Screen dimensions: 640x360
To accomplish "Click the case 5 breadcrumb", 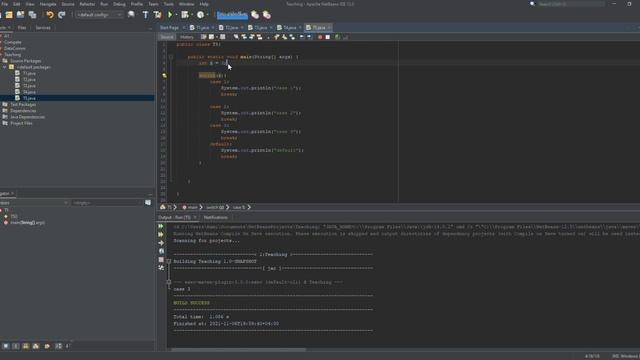I will click(239, 207).
